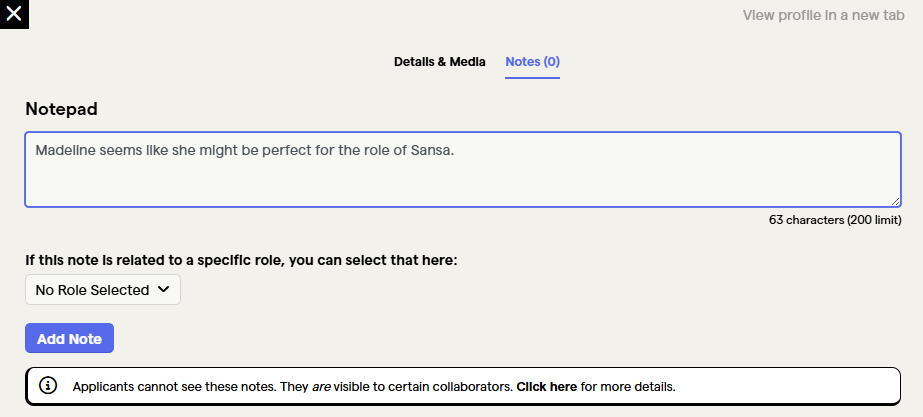The width and height of the screenshot is (923, 417).
Task: Select the Notes (0) tab
Action: tap(533, 62)
